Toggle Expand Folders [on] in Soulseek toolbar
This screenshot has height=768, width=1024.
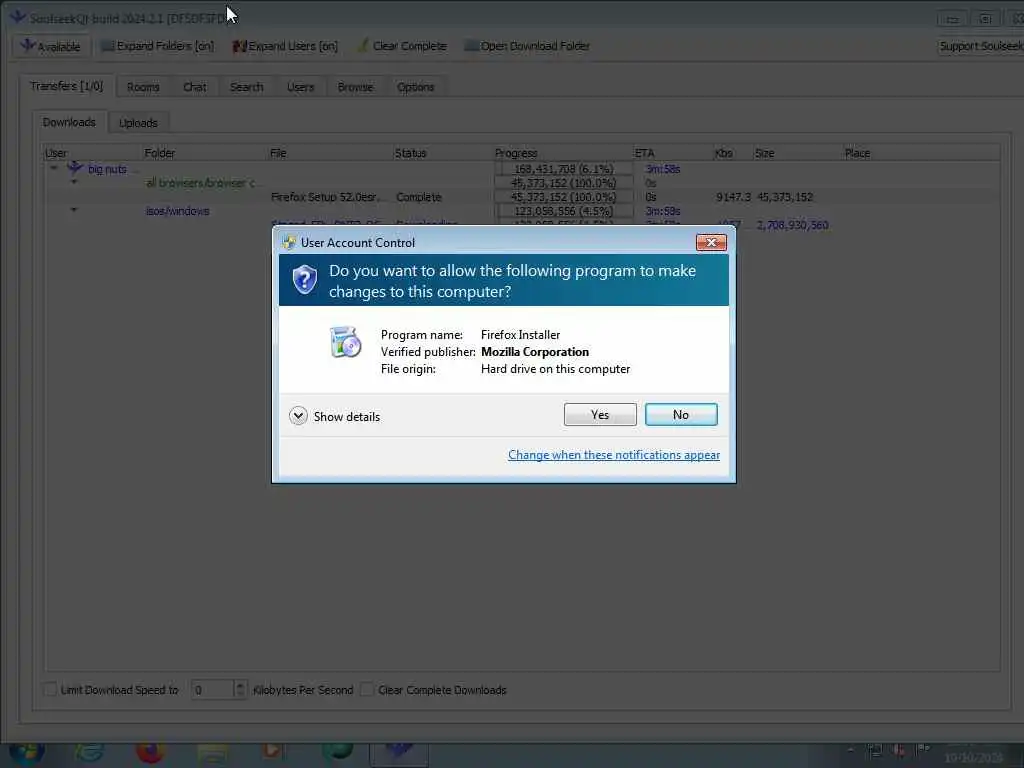tap(157, 46)
